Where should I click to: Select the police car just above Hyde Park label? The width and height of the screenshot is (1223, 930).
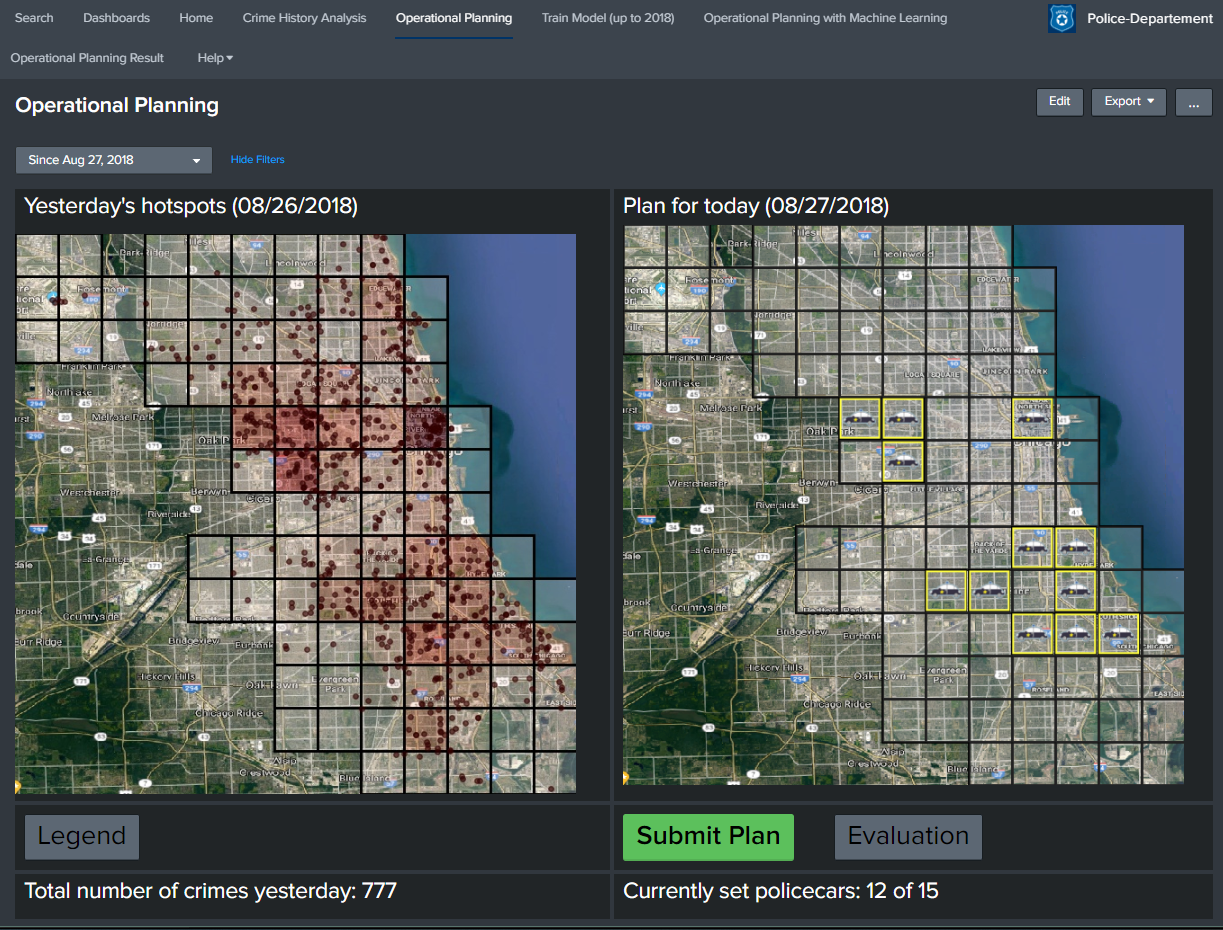coord(1076,548)
